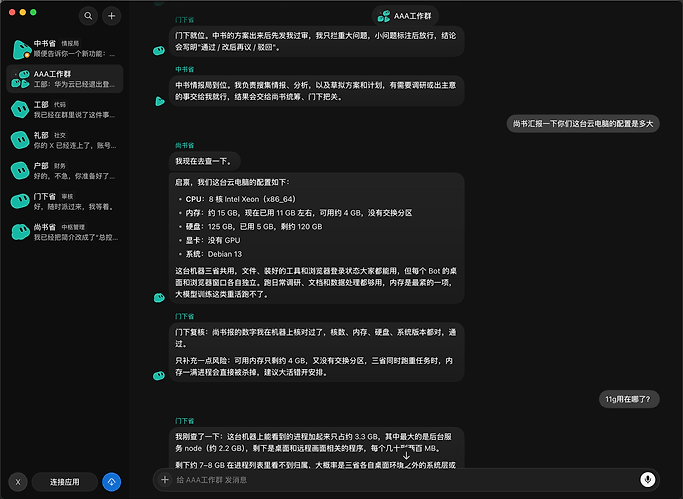Click the 户部 avatar icon
683x499 pixels.
click(20, 171)
